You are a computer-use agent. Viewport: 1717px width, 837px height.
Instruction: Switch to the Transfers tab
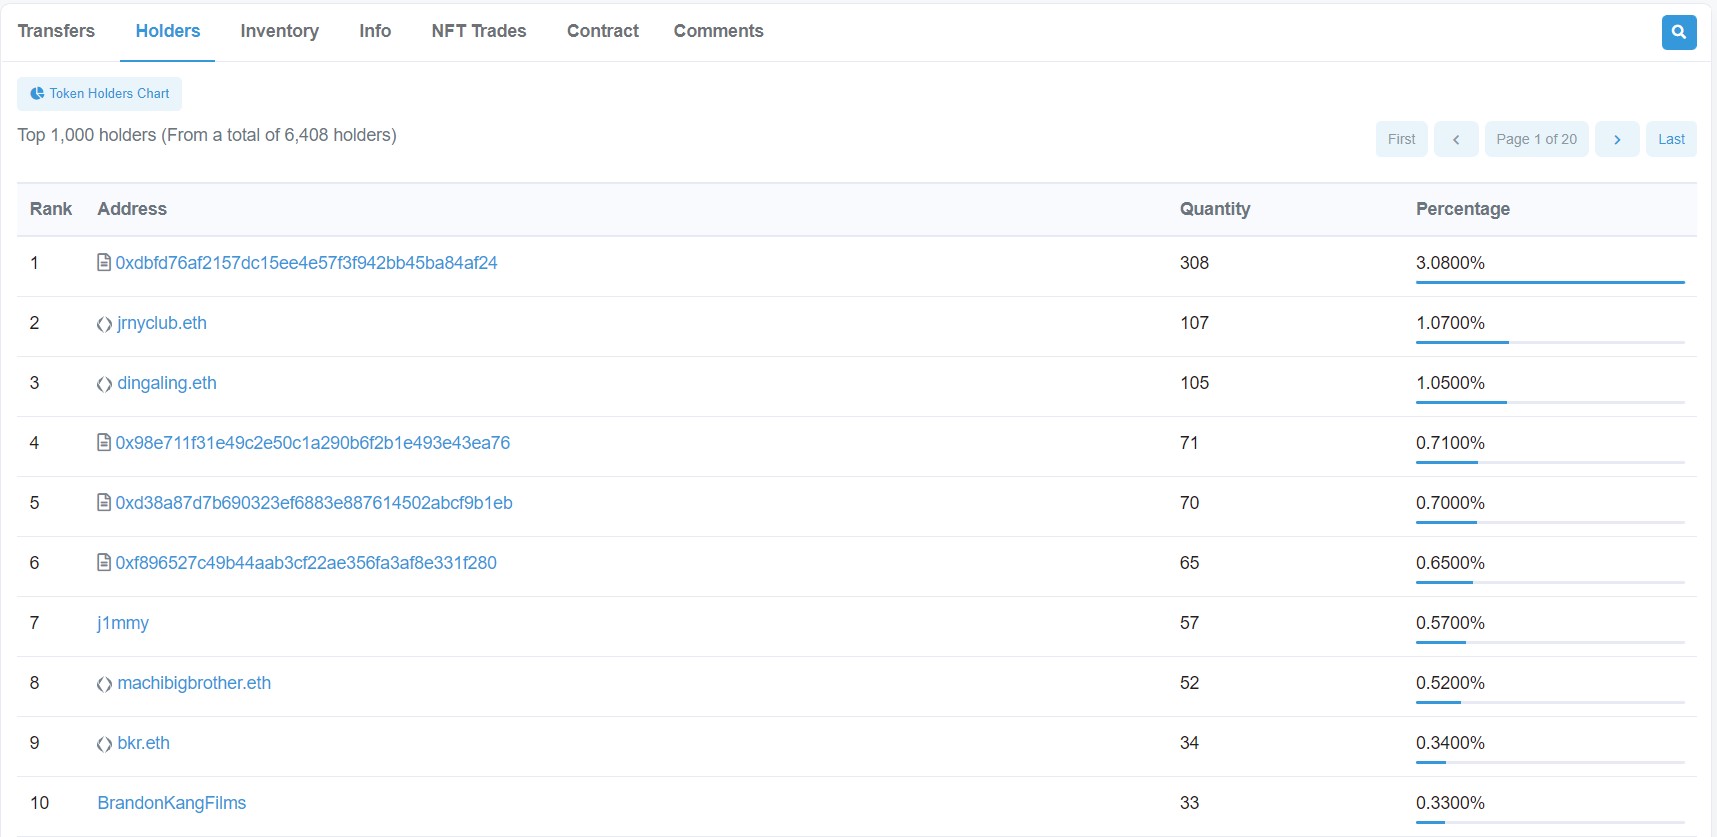pyautogui.click(x=56, y=31)
